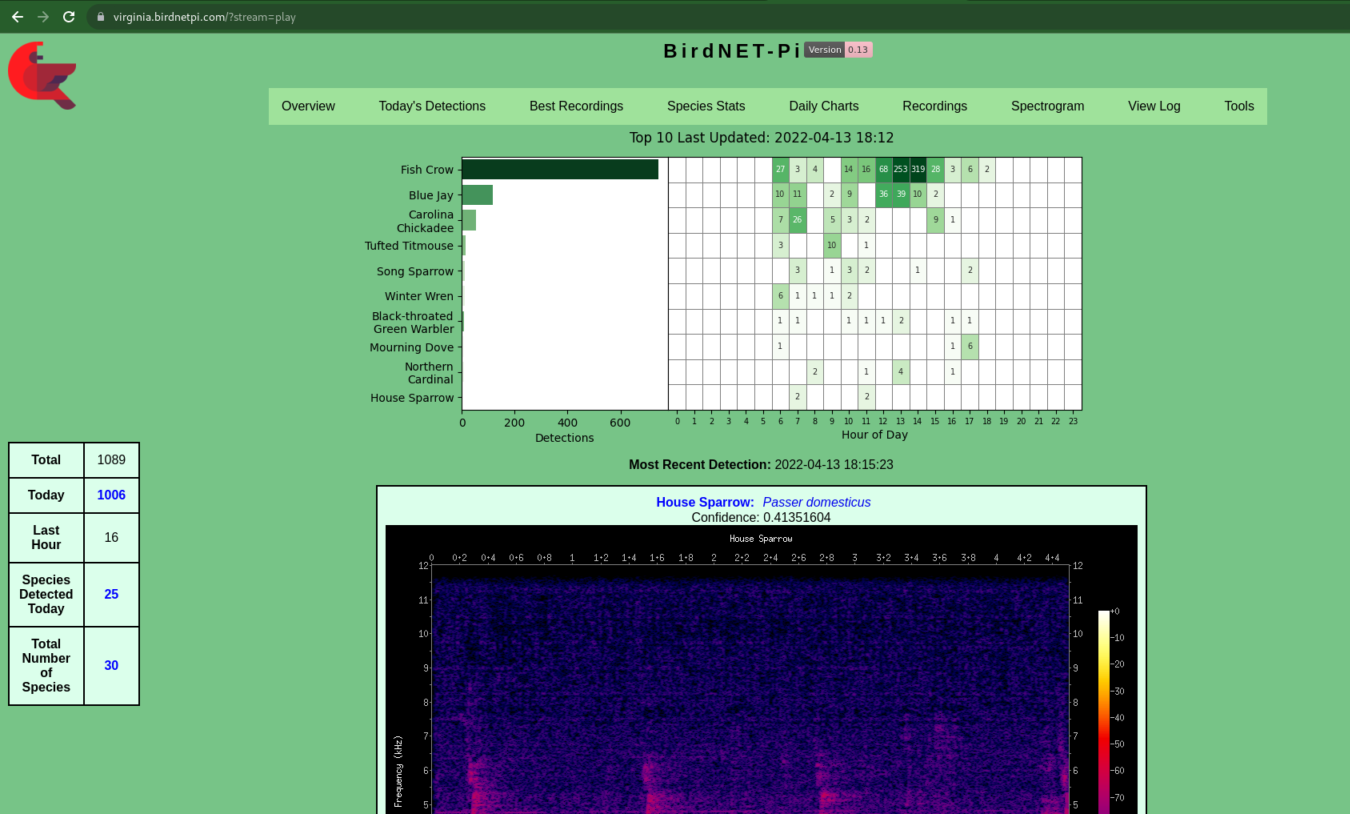Switch to the Spectrogram tab
This screenshot has width=1350, height=814.
tap(1047, 106)
